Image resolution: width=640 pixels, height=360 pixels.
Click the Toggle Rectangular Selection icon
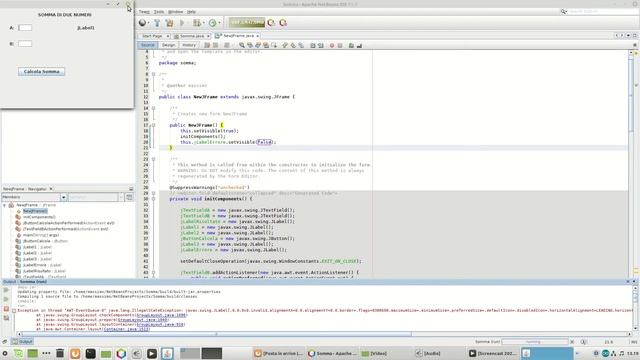(x=273, y=45)
